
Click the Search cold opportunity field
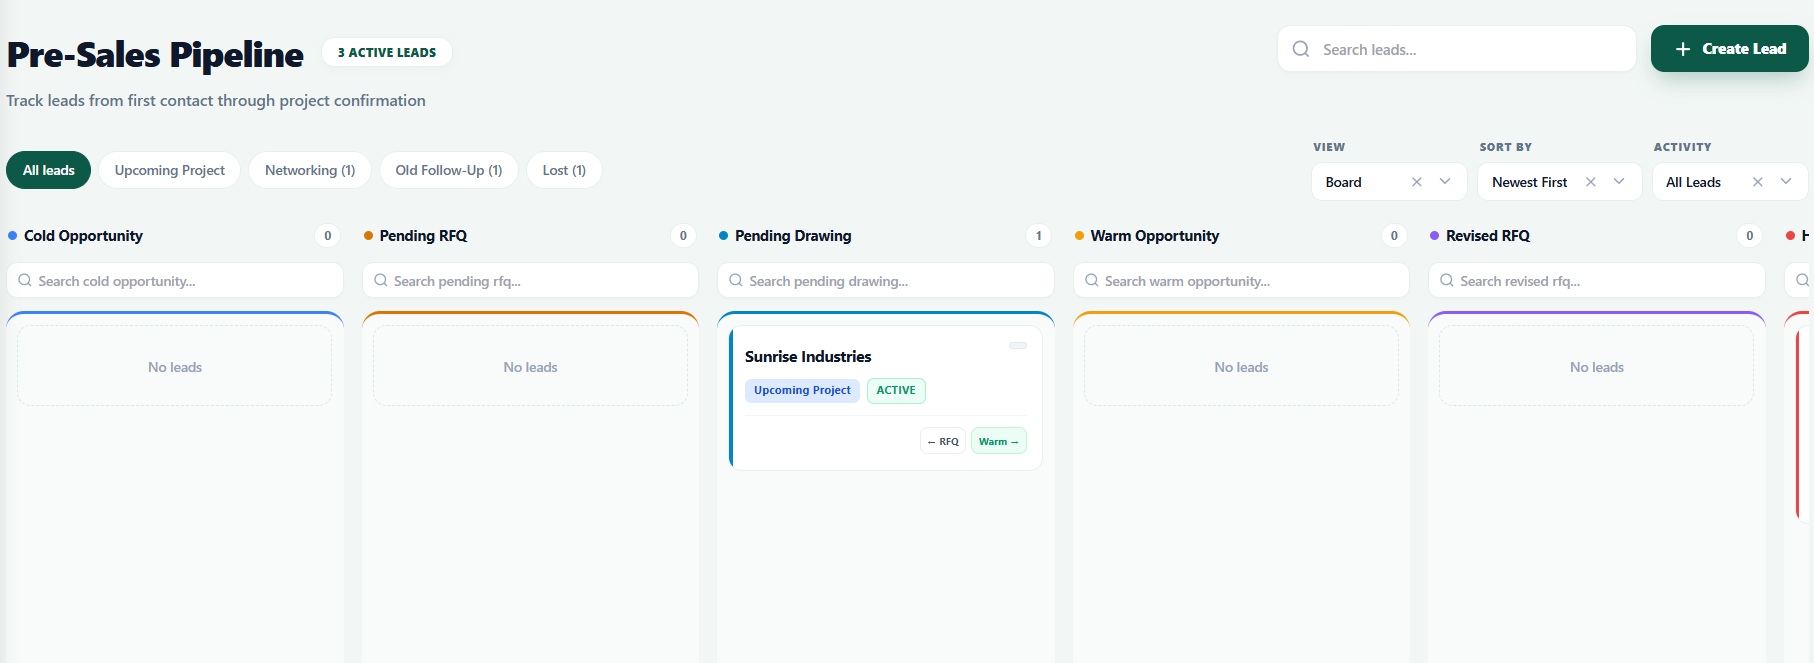(x=175, y=281)
